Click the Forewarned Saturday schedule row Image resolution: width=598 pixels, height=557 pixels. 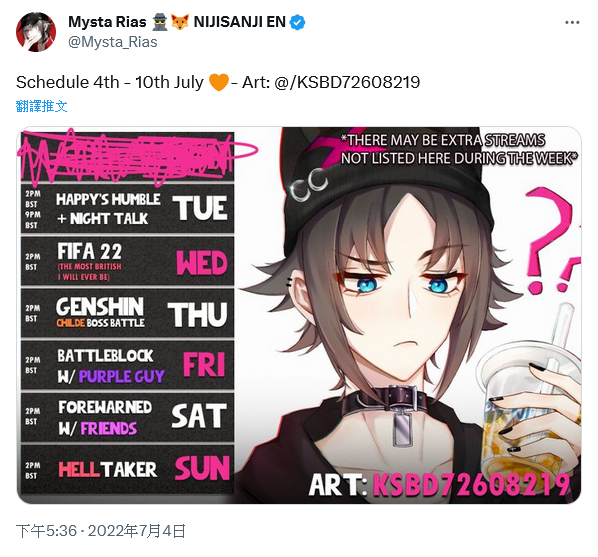(x=127, y=417)
